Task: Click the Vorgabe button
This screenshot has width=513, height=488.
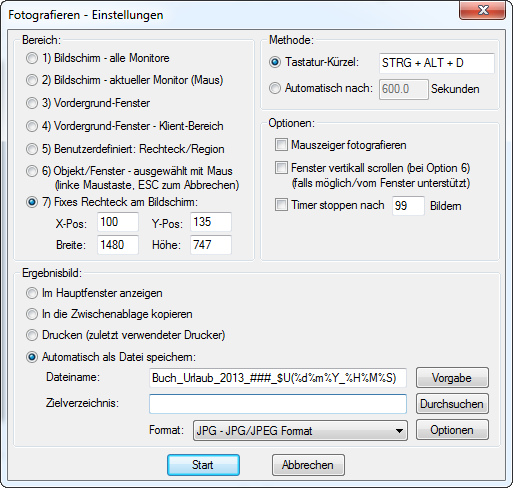Action: (452, 378)
